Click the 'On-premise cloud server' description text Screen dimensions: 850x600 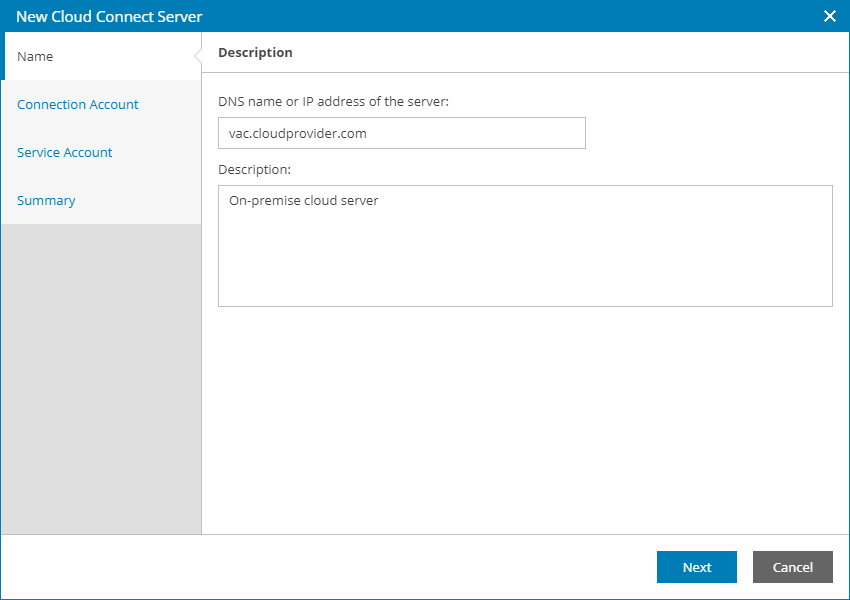pyautogui.click(x=304, y=201)
